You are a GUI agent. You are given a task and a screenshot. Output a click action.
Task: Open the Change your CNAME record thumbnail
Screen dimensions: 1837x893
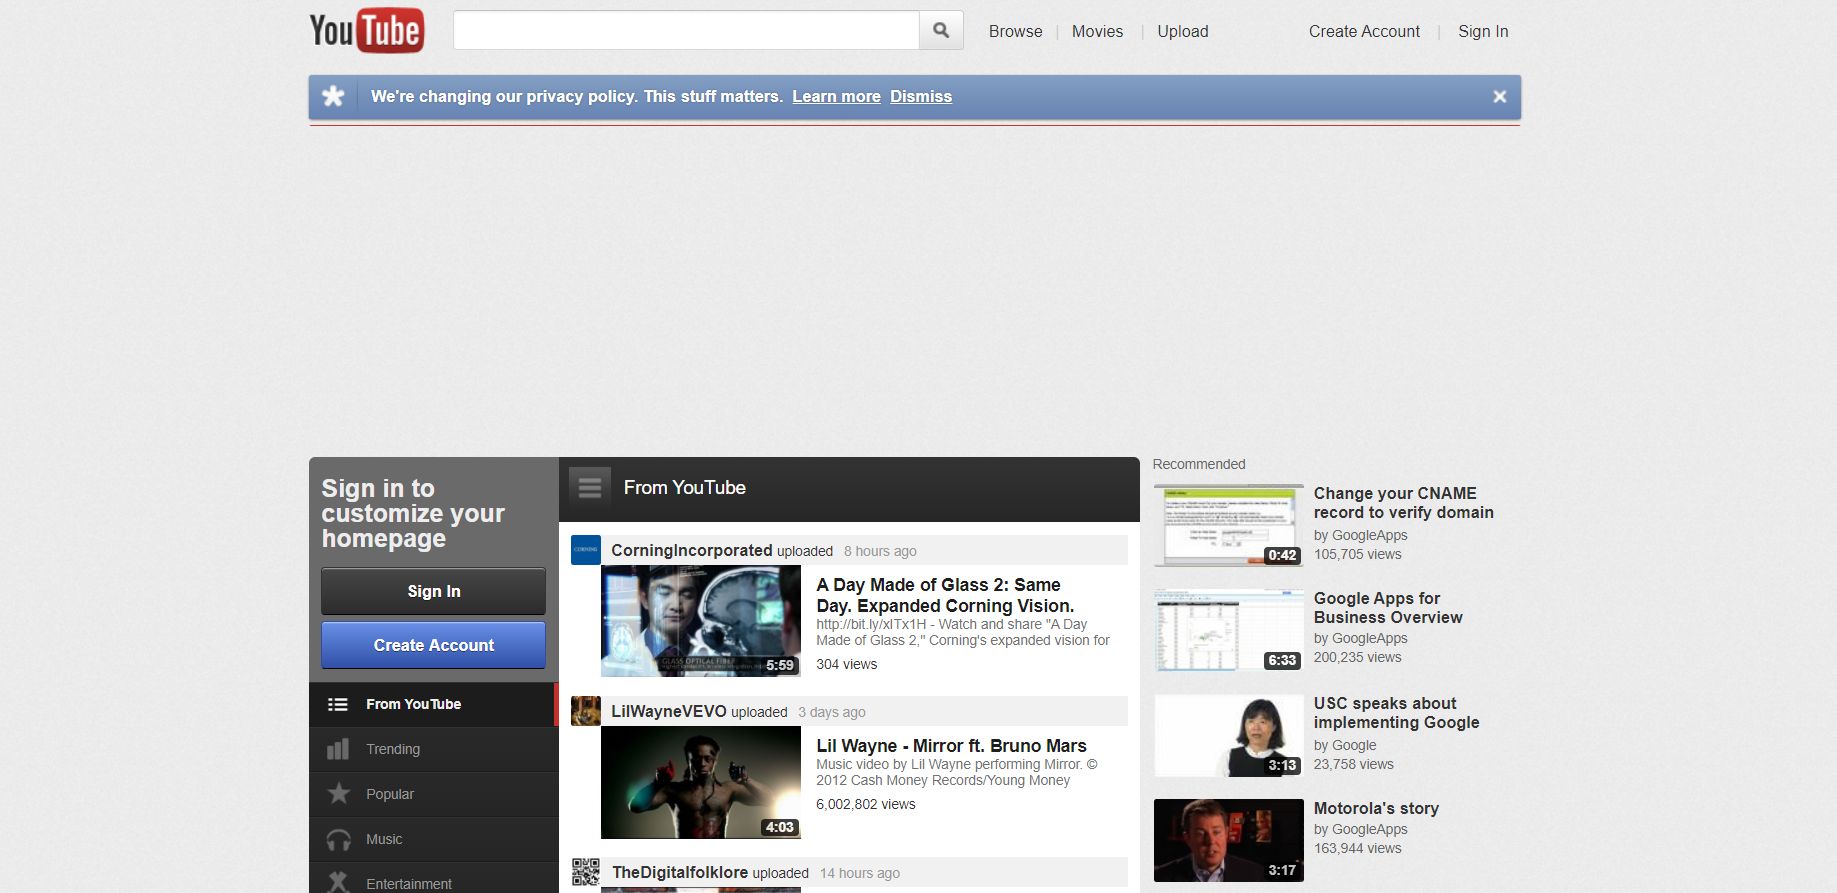tap(1229, 525)
